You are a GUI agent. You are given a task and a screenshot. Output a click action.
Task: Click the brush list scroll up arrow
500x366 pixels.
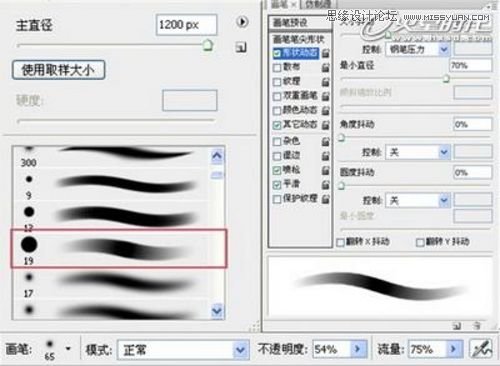[217, 156]
